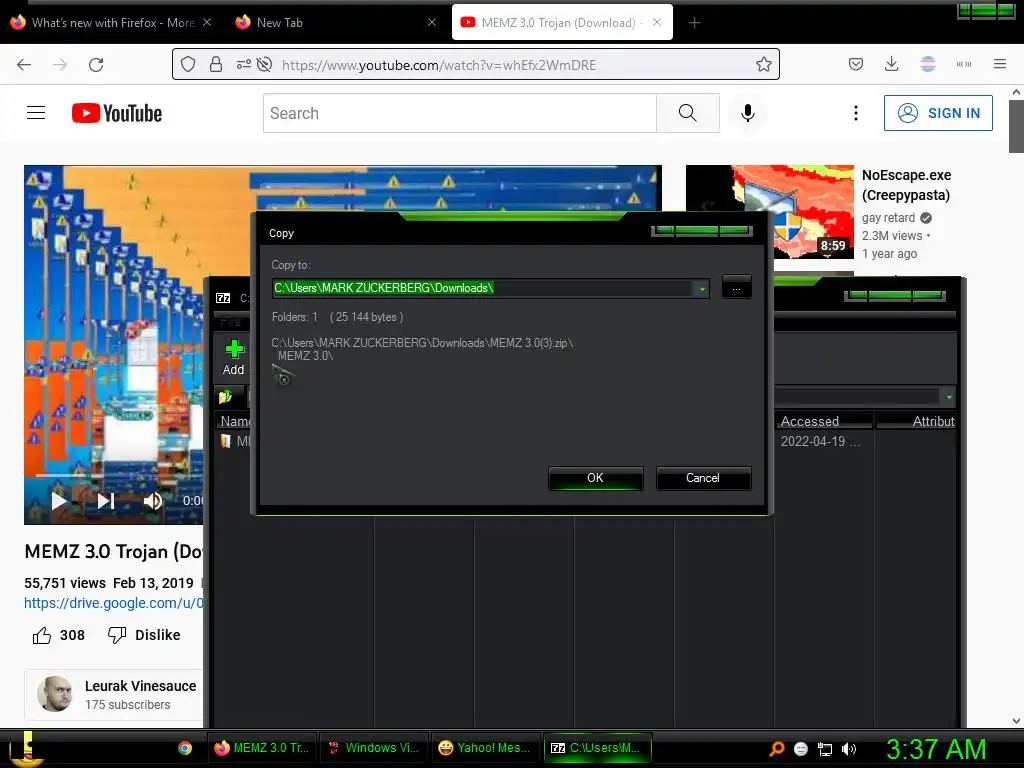Open YouTube settings three-dot menu
Image resolution: width=1024 pixels, height=768 pixels.
[x=856, y=113]
